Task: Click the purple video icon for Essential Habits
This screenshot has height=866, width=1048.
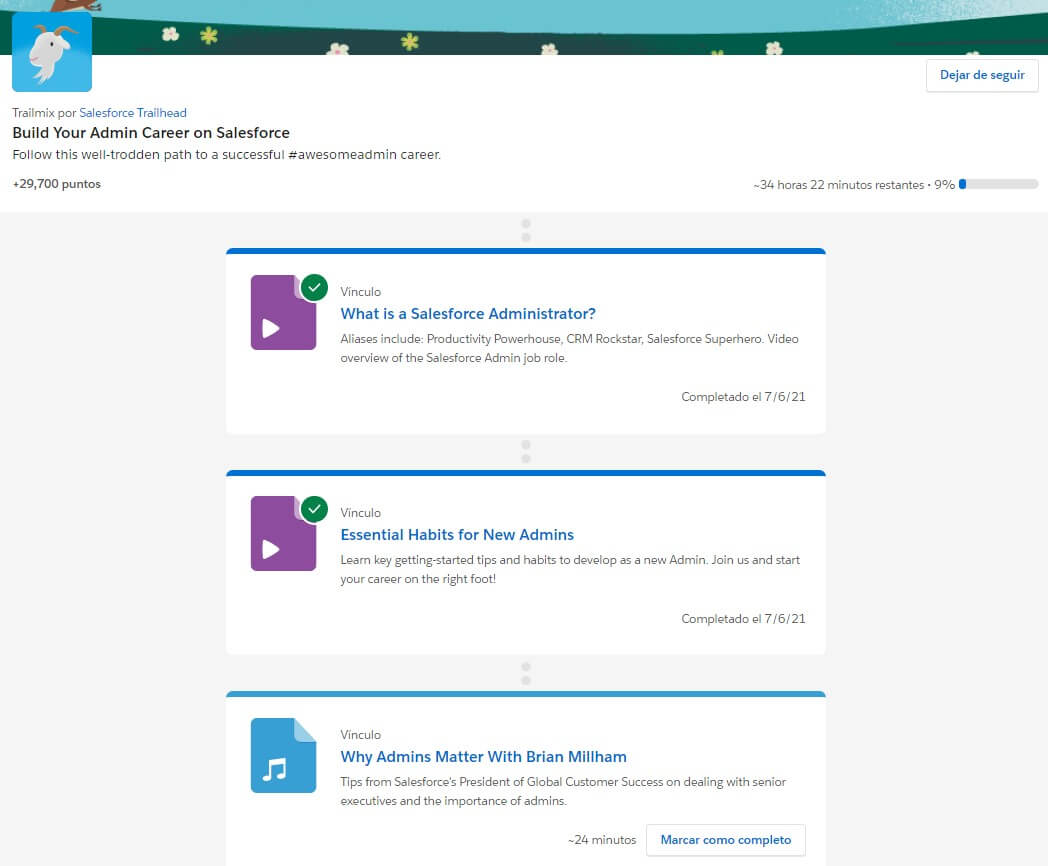Action: click(x=283, y=534)
